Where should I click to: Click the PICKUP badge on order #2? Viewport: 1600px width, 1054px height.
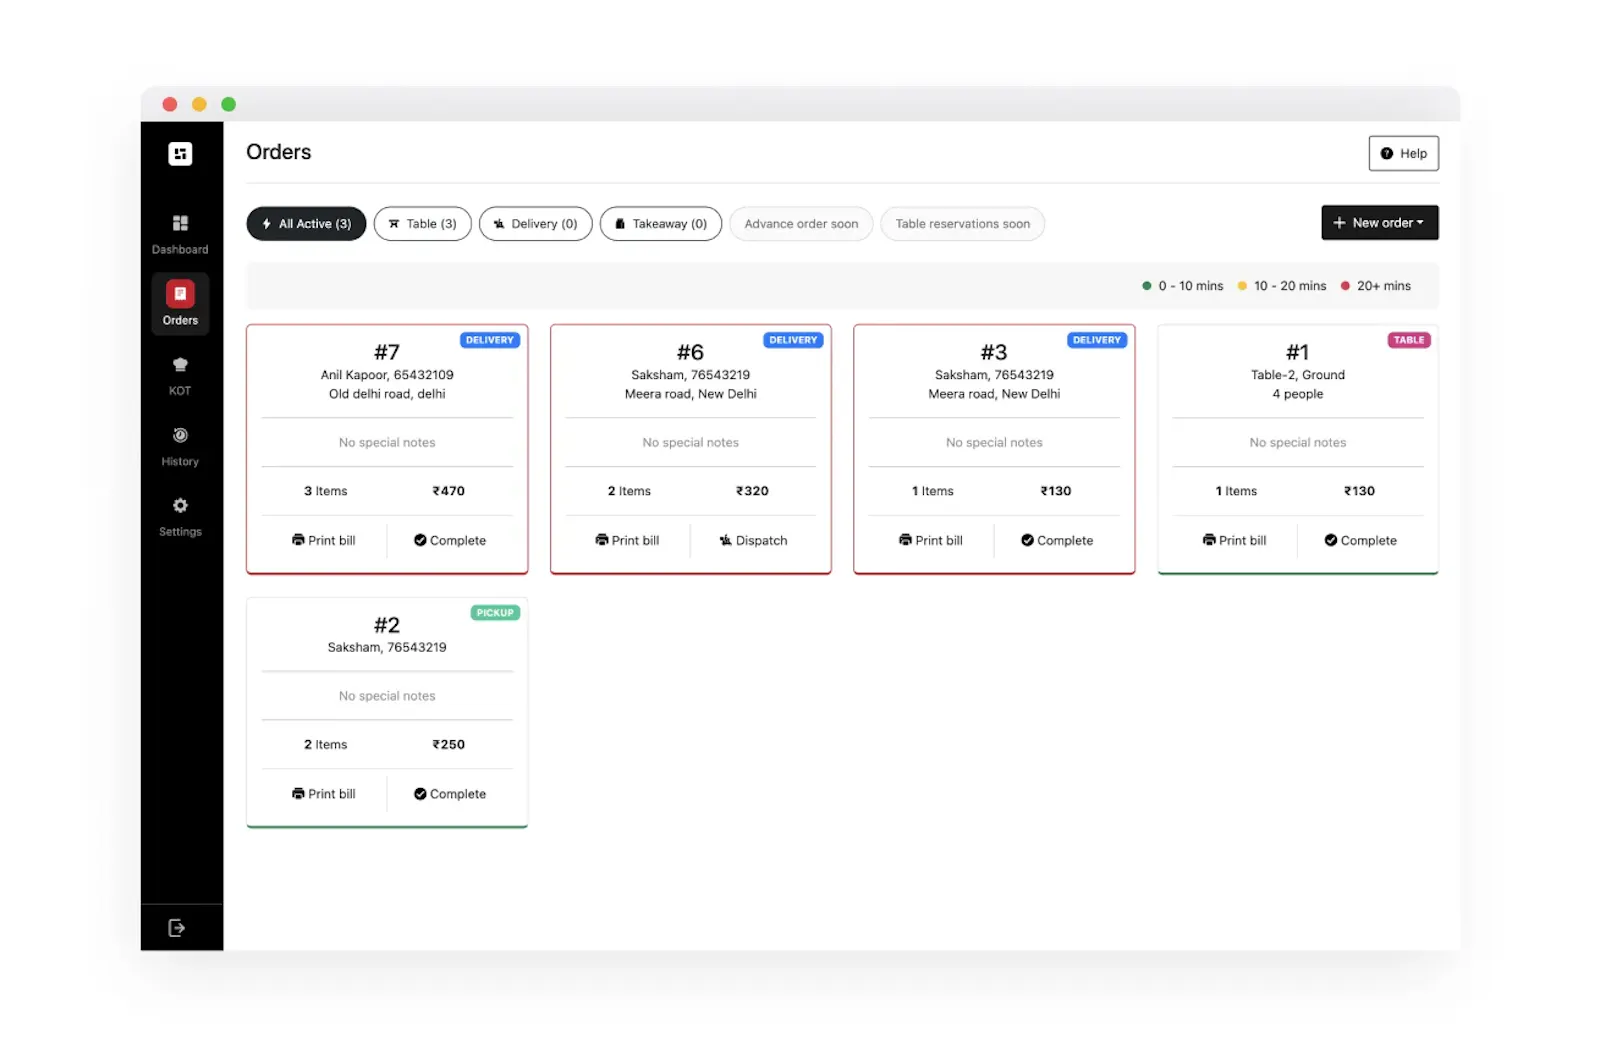click(x=495, y=613)
